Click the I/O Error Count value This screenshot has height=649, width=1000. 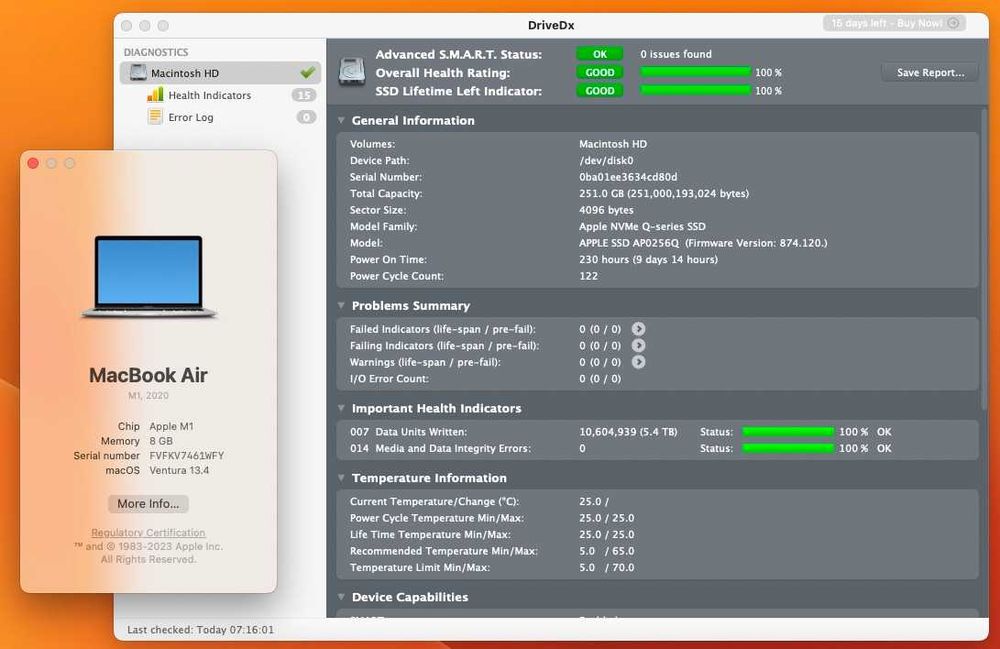[x=600, y=379]
